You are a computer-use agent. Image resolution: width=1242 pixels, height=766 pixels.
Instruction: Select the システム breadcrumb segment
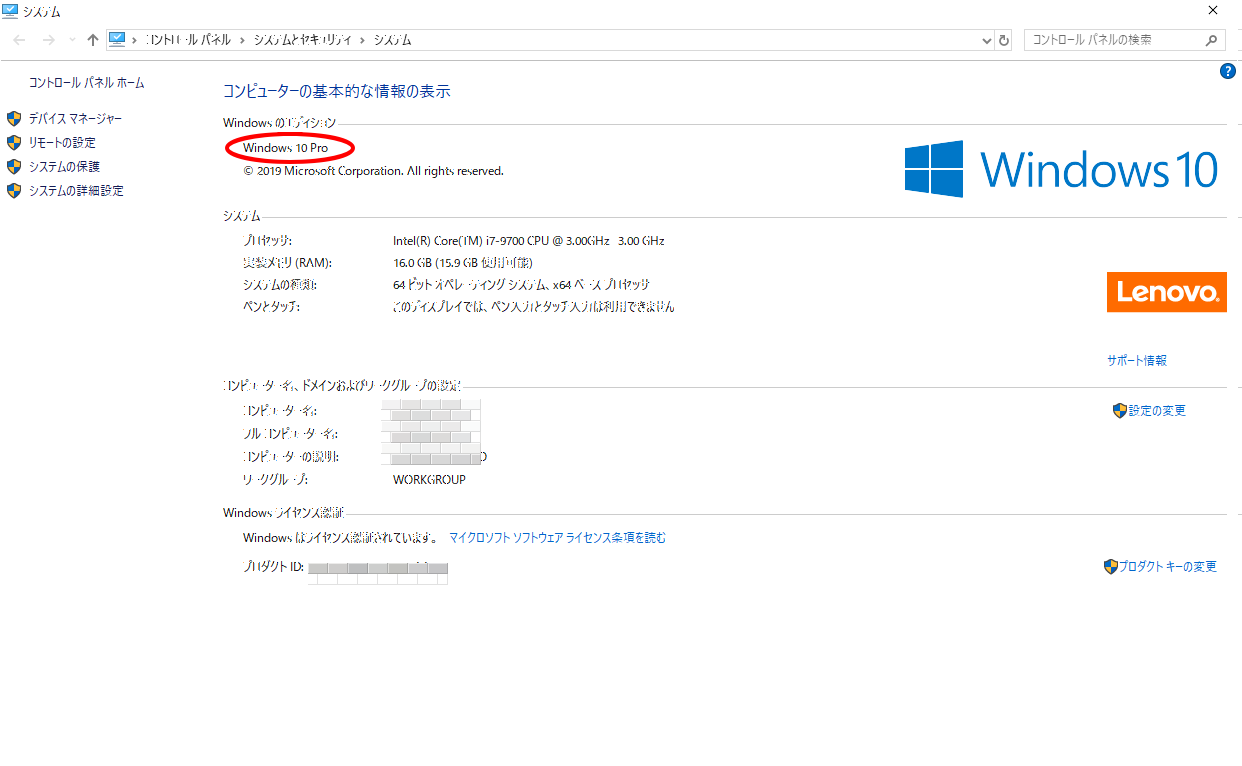(392, 40)
